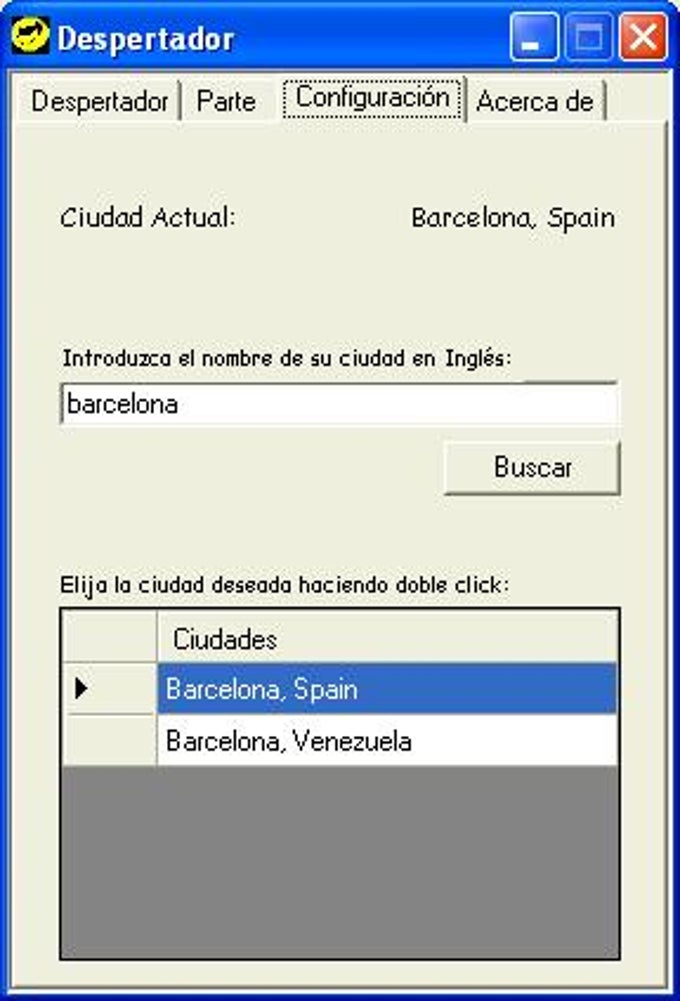680x1001 pixels.
Task: Go to the Acerca de tab
Action: [x=535, y=101]
